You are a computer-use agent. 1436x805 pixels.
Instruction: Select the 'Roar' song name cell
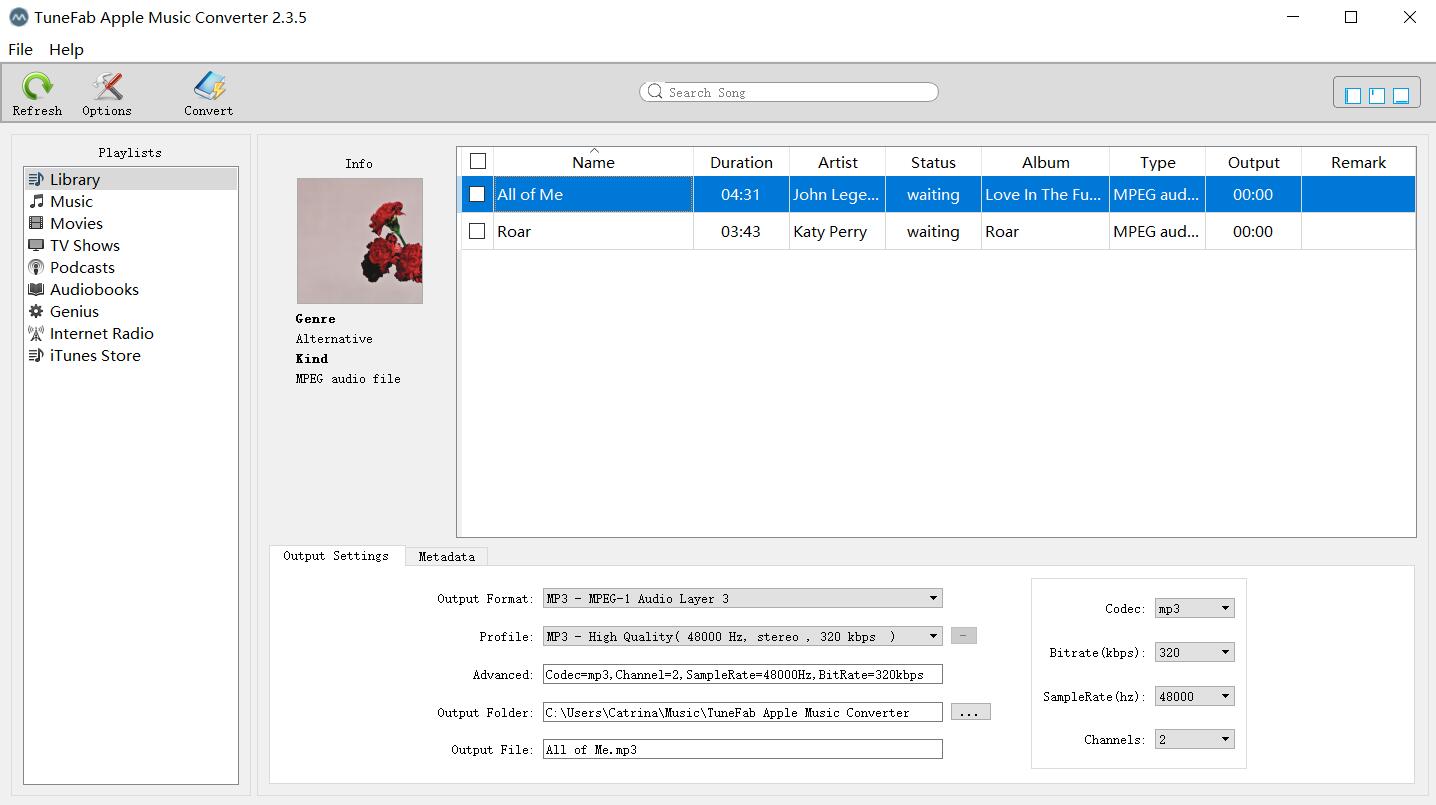[593, 231]
